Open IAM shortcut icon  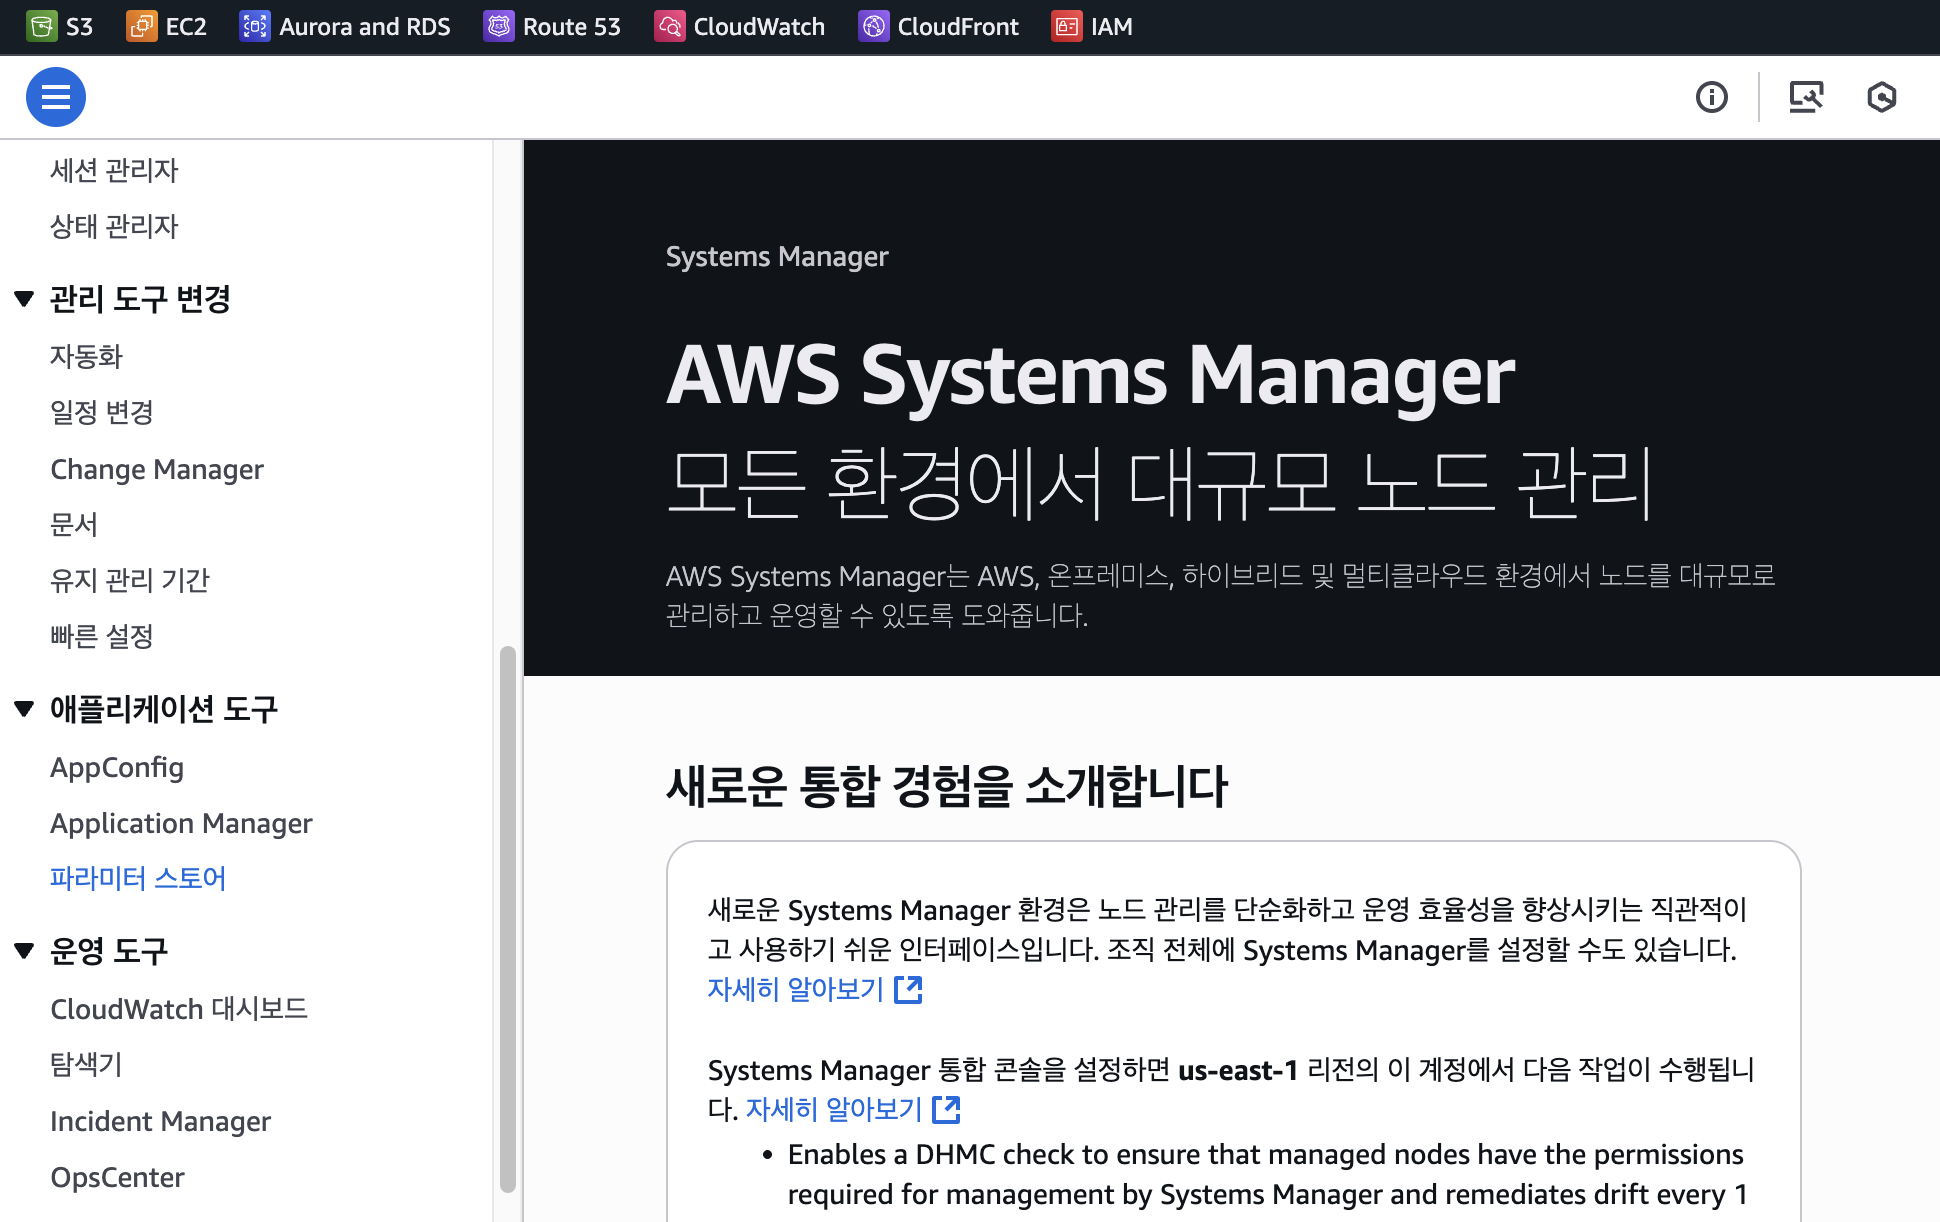[1067, 26]
